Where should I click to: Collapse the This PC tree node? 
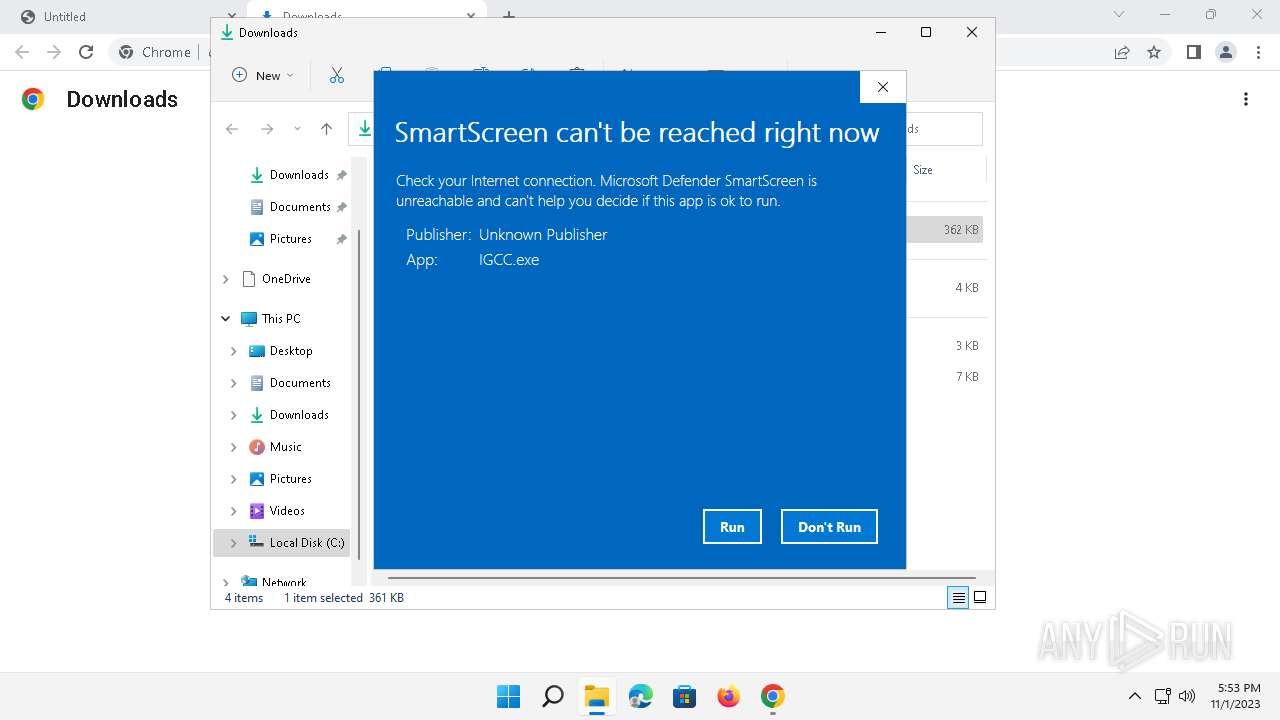coord(226,319)
